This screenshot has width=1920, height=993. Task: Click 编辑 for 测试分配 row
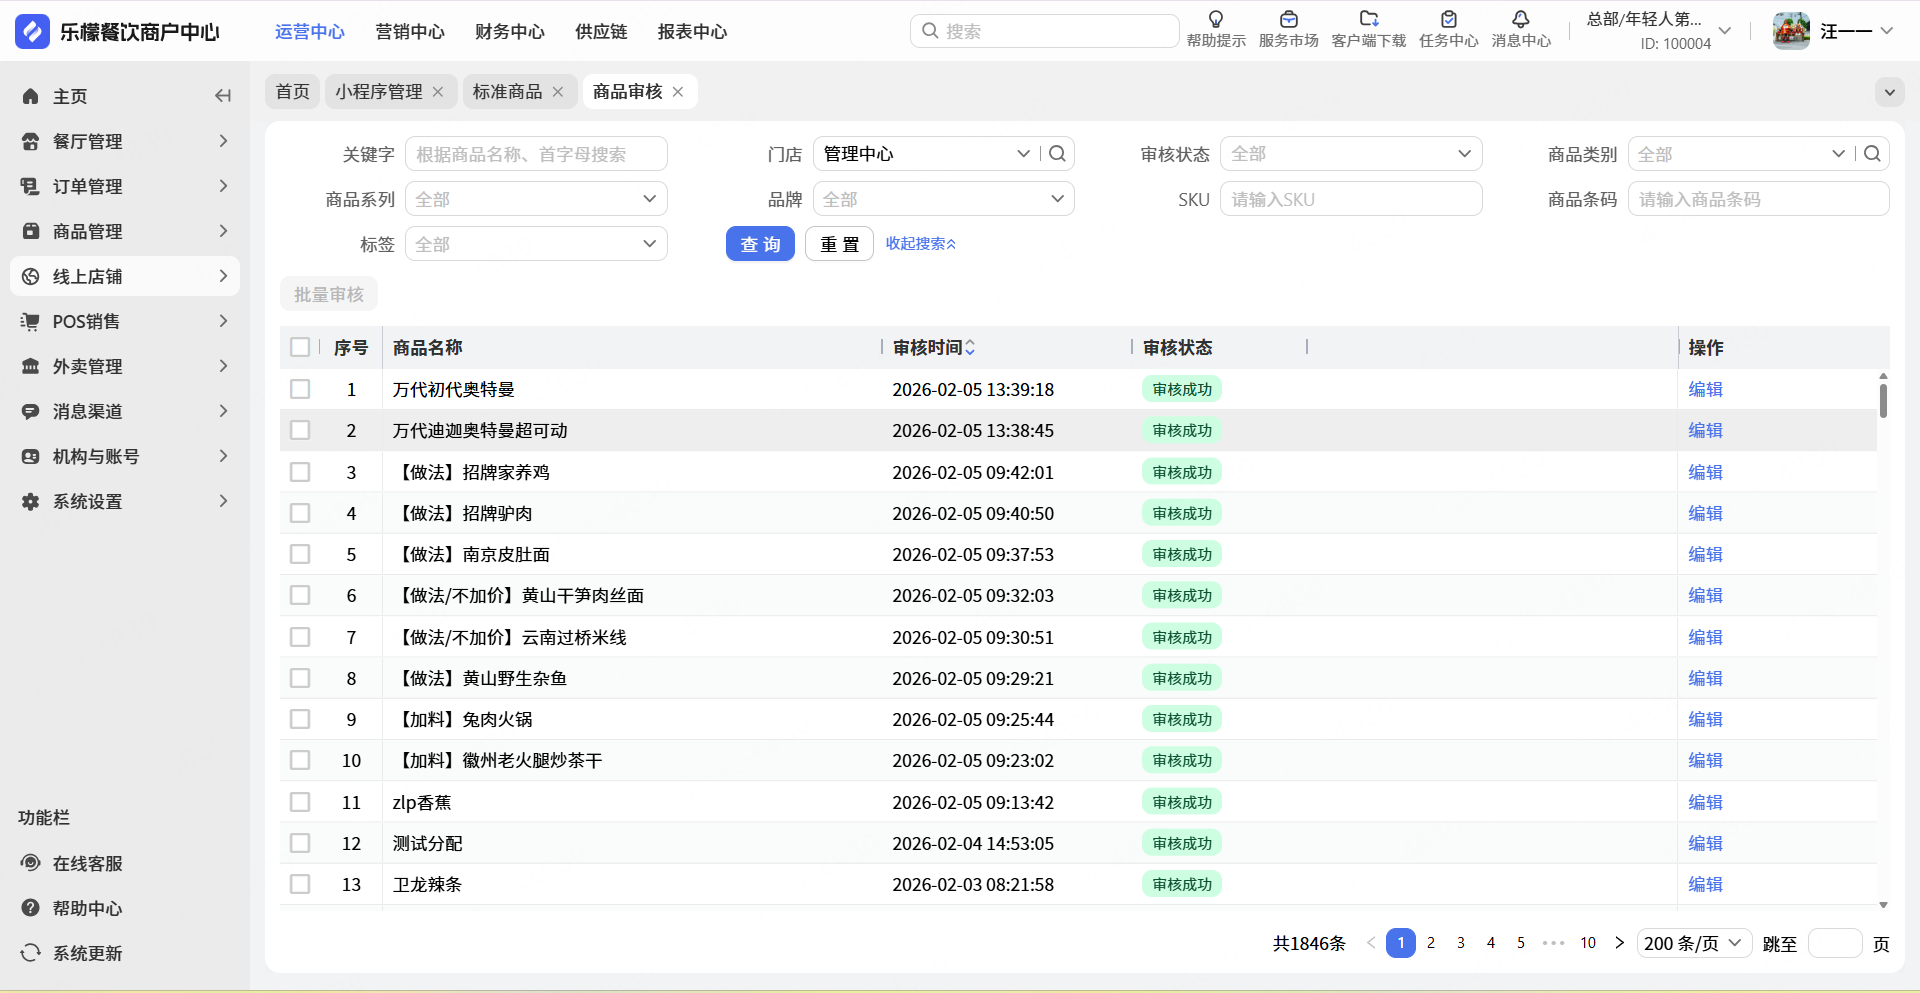1705,843
